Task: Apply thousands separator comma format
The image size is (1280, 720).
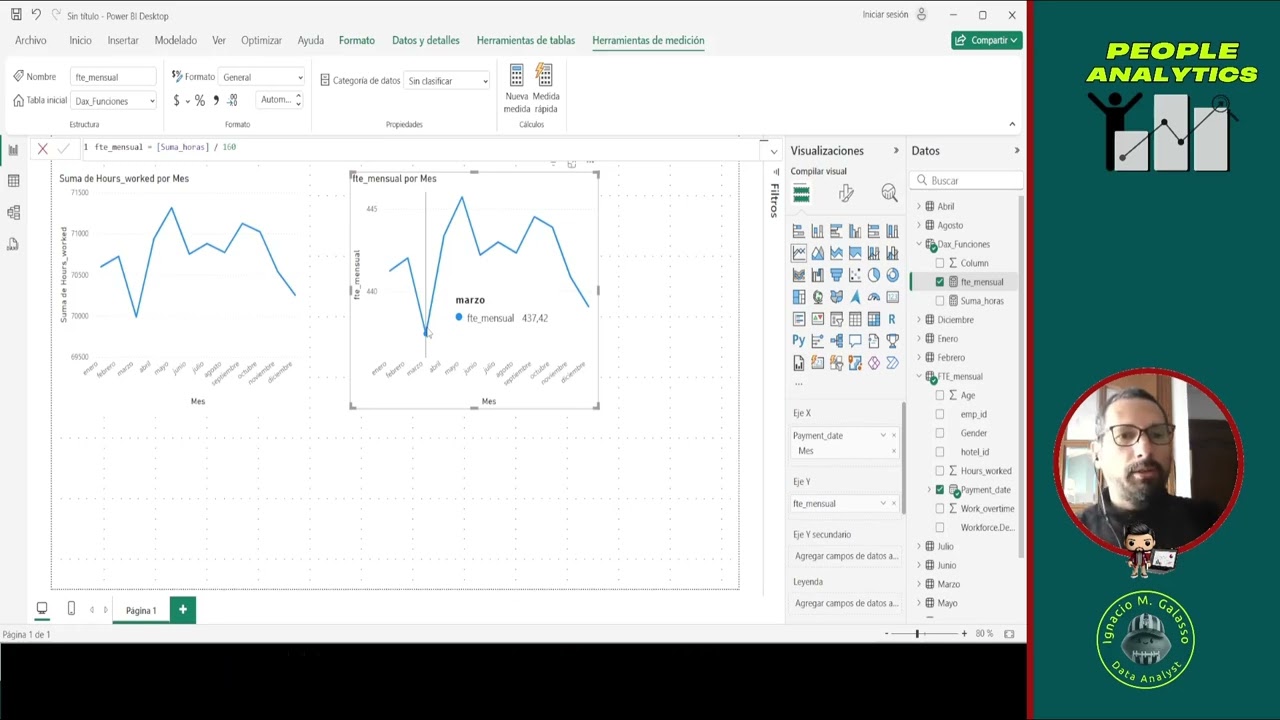Action: tap(216, 100)
